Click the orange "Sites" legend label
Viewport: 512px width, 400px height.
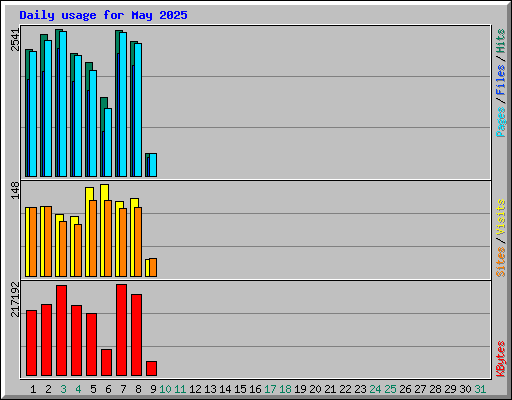tap(501, 262)
